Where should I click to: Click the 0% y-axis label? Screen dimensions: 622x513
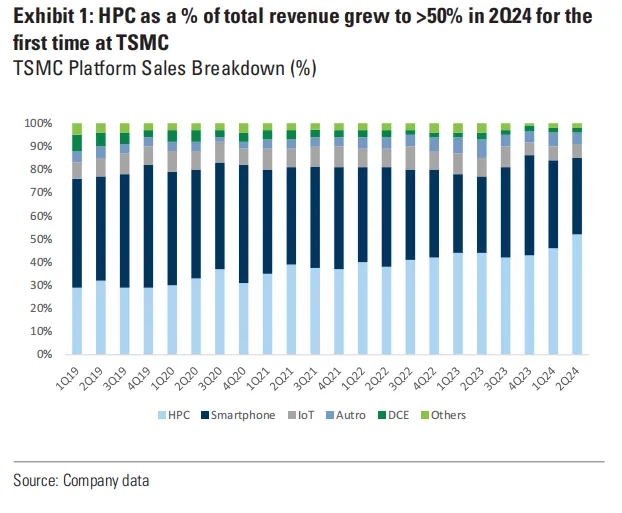[x=44, y=354]
